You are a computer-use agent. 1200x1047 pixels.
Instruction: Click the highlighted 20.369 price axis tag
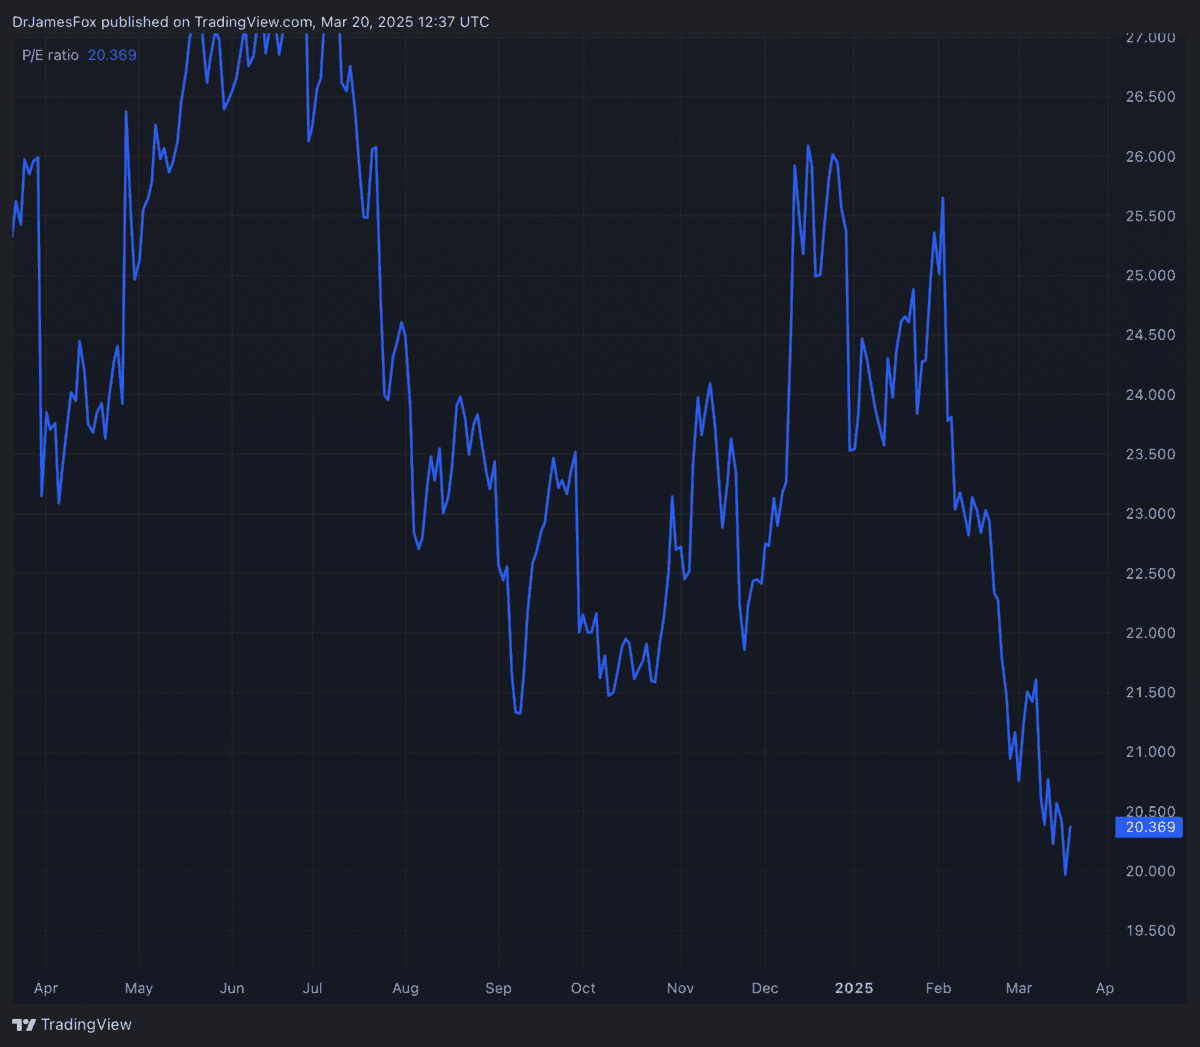(x=1149, y=827)
